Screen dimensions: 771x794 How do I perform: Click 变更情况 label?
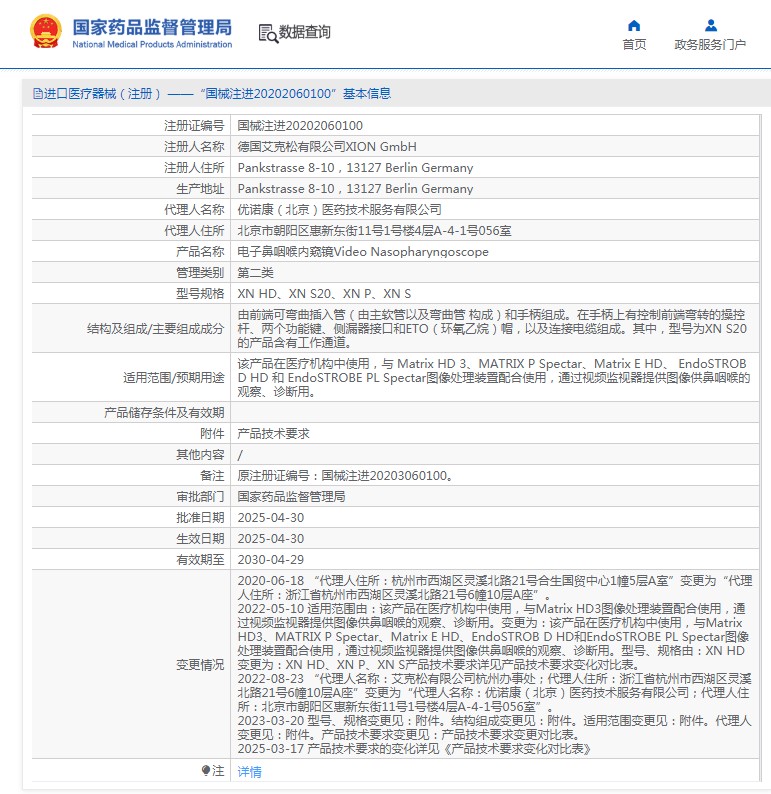[x=200, y=665]
